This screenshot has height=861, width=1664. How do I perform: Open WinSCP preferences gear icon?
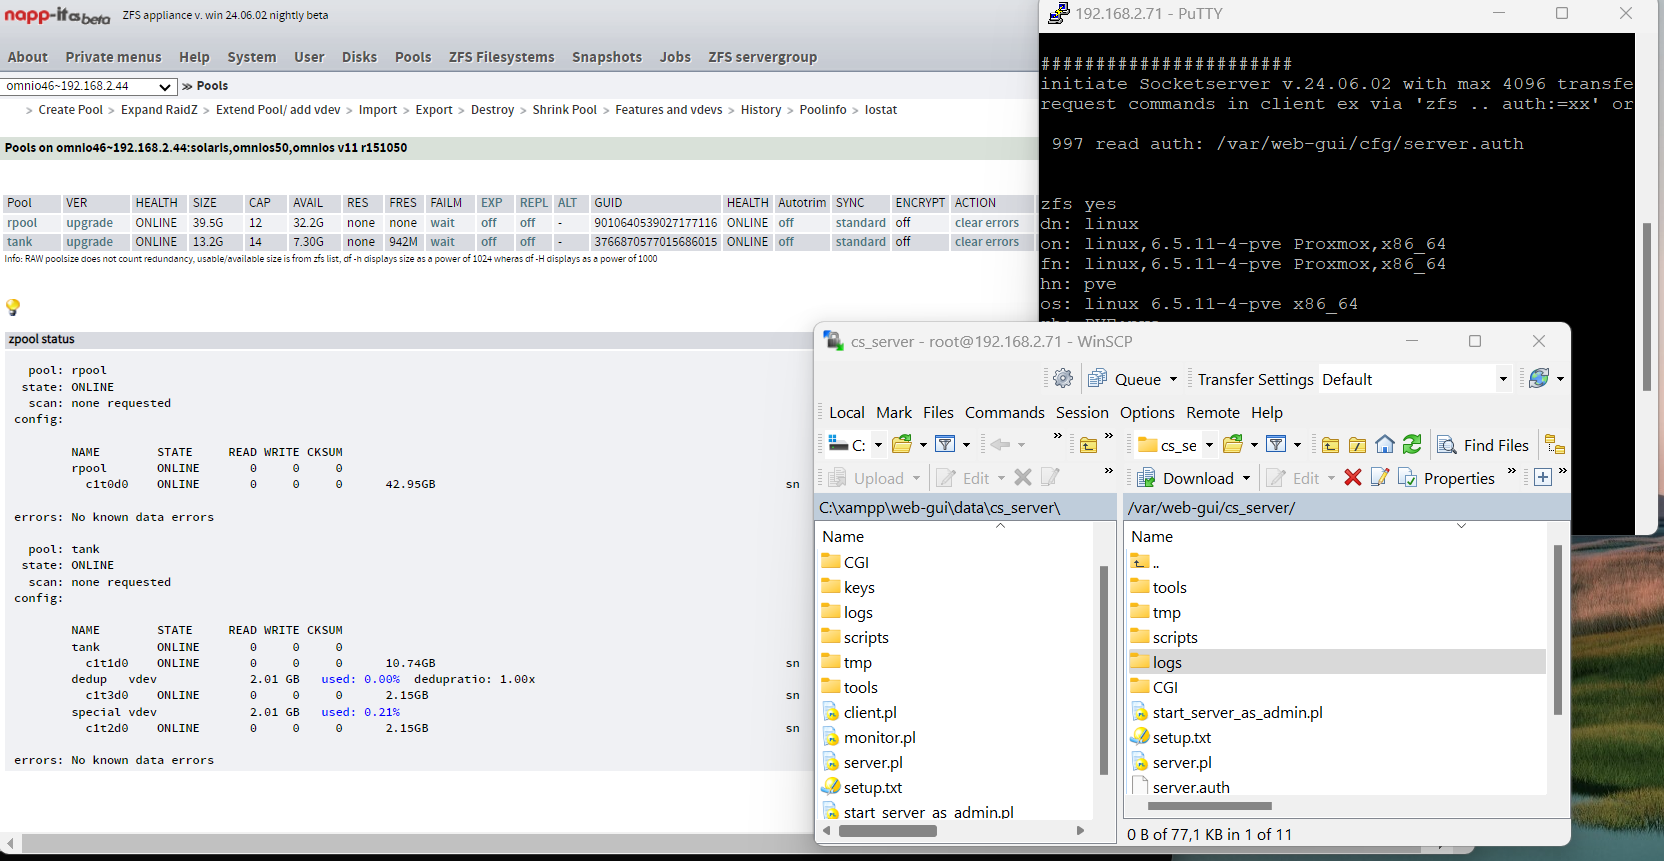click(x=1063, y=379)
